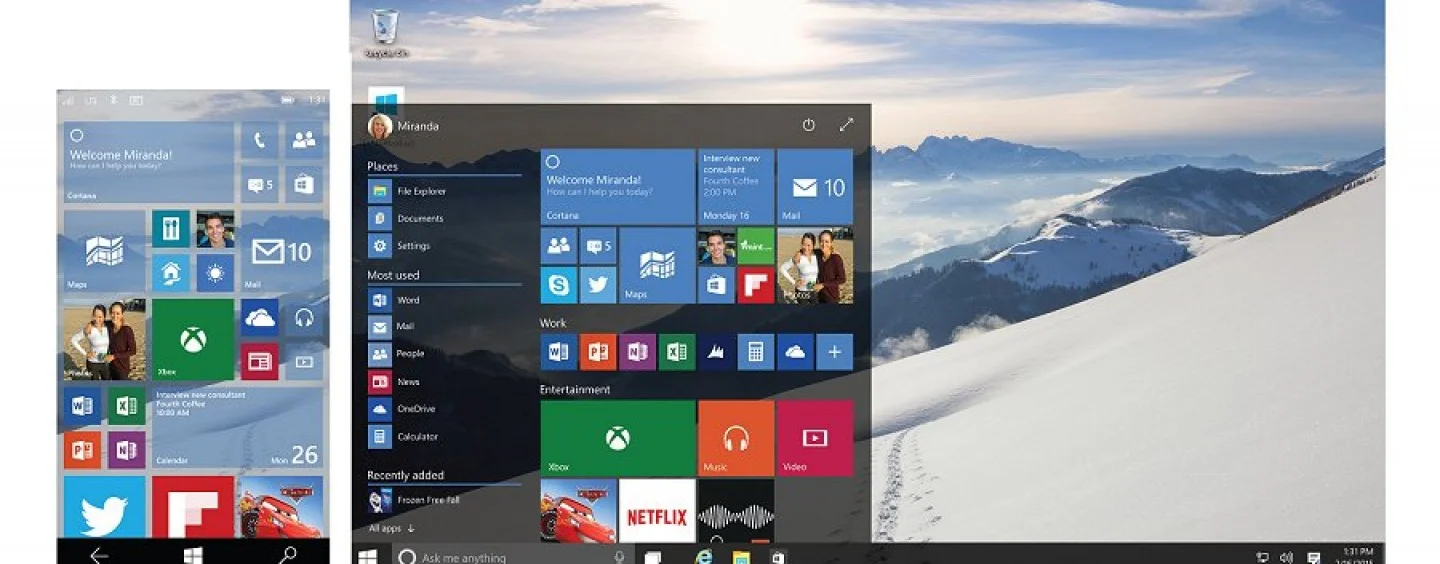This screenshot has height=564, width=1440.
Task: Open the People tile in Start menu
Action: (x=558, y=246)
